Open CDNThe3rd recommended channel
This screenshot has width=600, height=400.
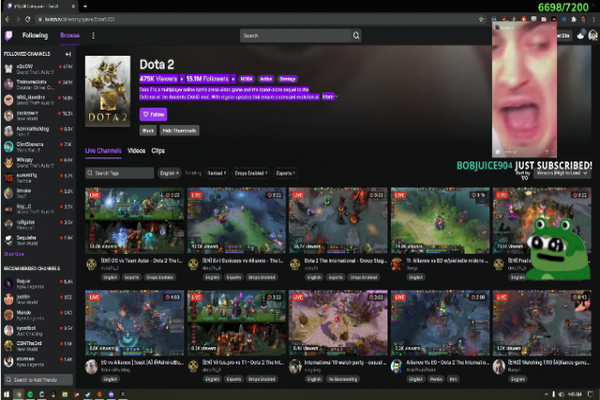[x=38, y=346]
